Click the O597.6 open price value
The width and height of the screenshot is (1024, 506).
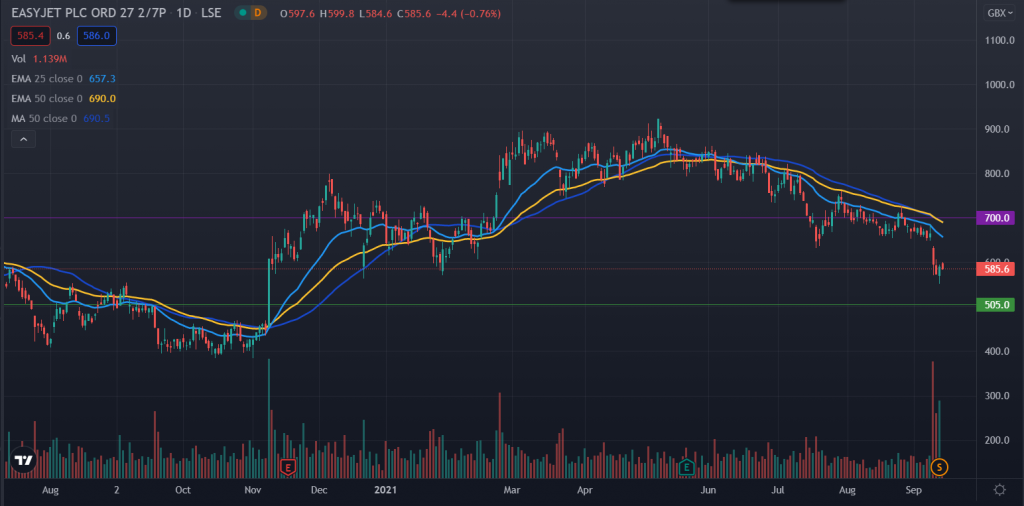tap(296, 13)
